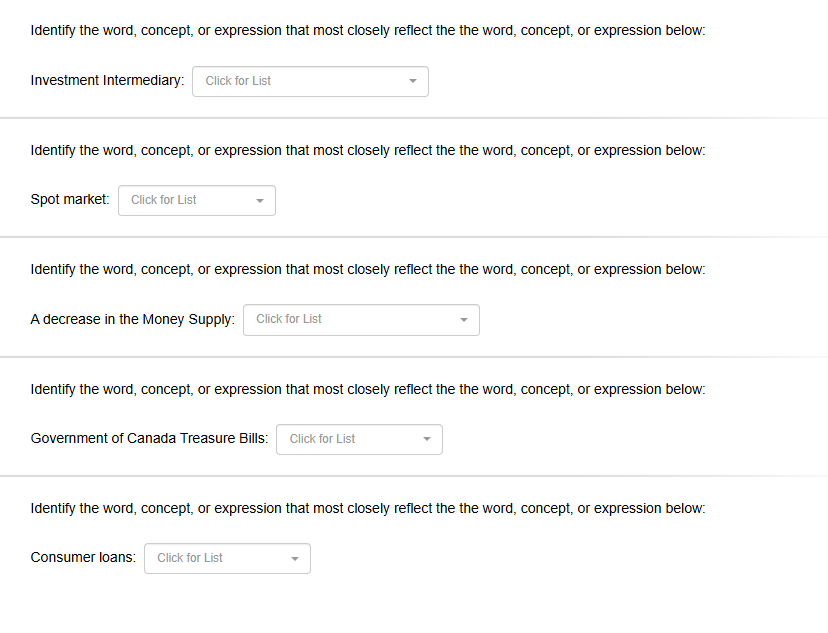Viewport: 828px width, 633px height.
Task: Open the Government of Canada Treasure Bills list
Action: 359,439
